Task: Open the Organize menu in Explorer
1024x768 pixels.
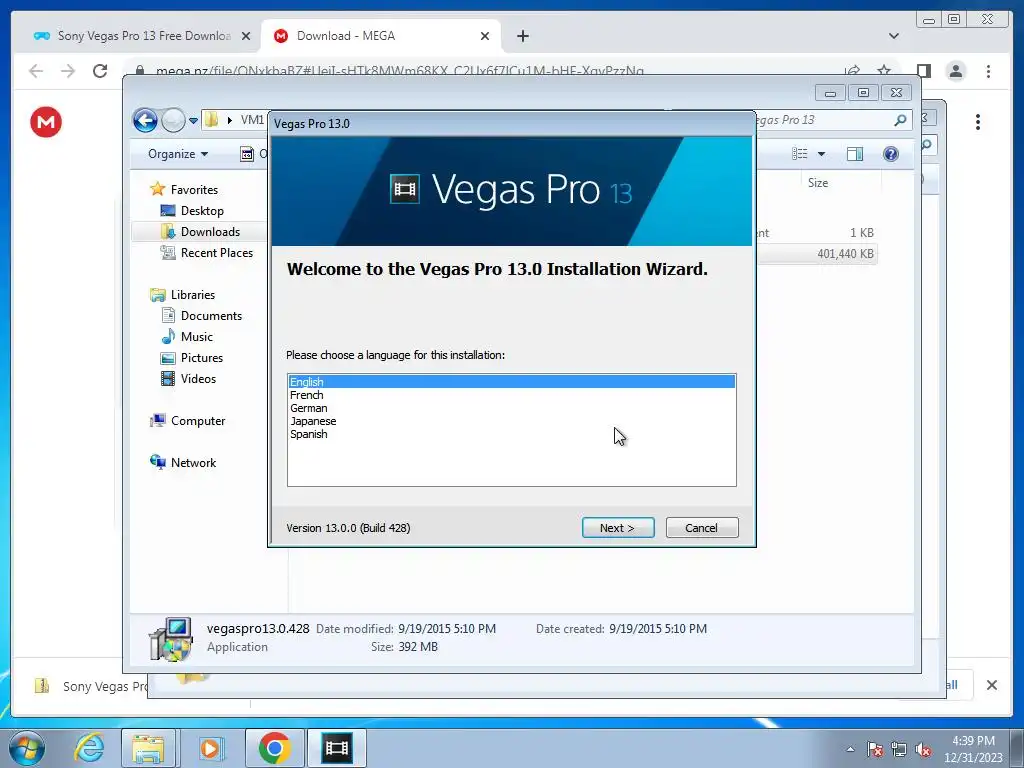Action: tap(178, 153)
